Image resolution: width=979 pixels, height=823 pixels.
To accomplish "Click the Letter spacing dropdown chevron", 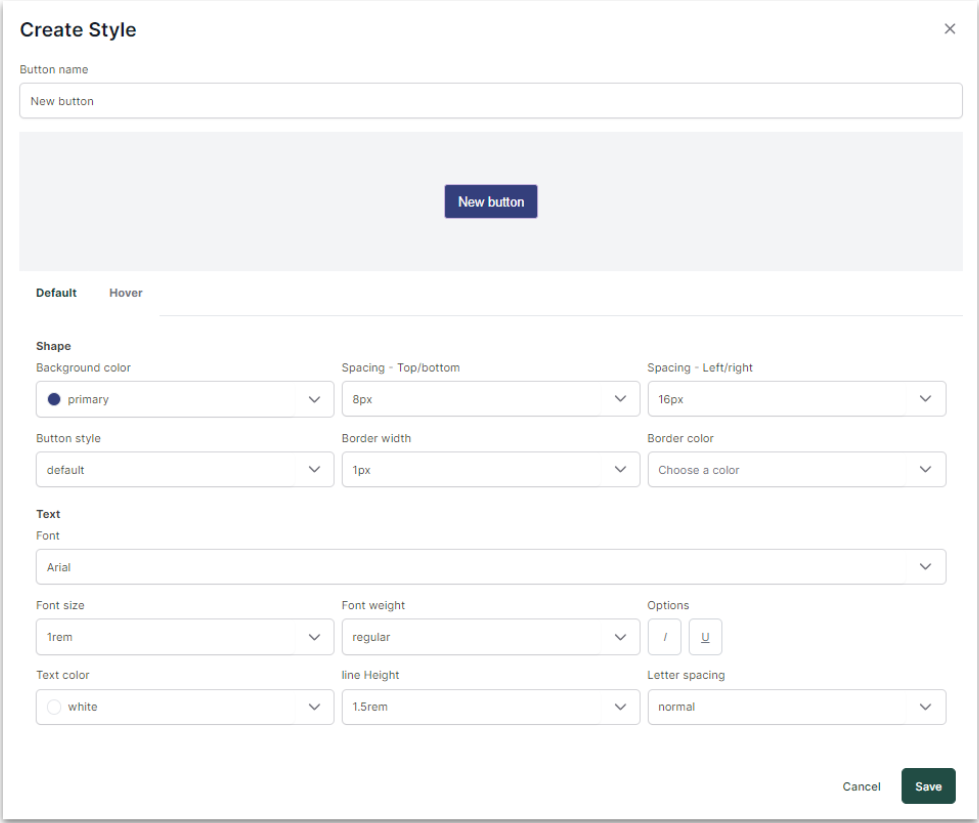I will point(925,707).
